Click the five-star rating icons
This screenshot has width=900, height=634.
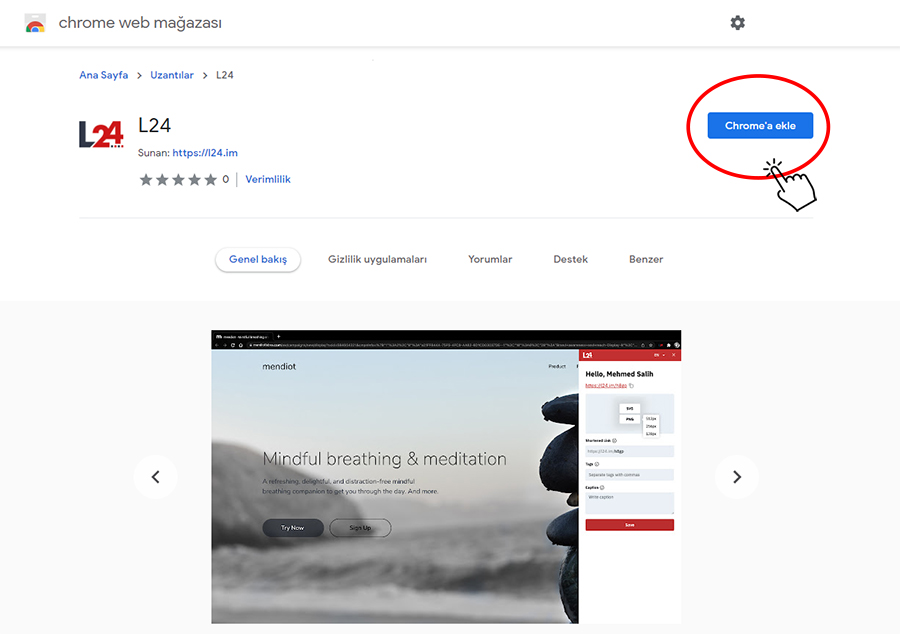pos(178,180)
